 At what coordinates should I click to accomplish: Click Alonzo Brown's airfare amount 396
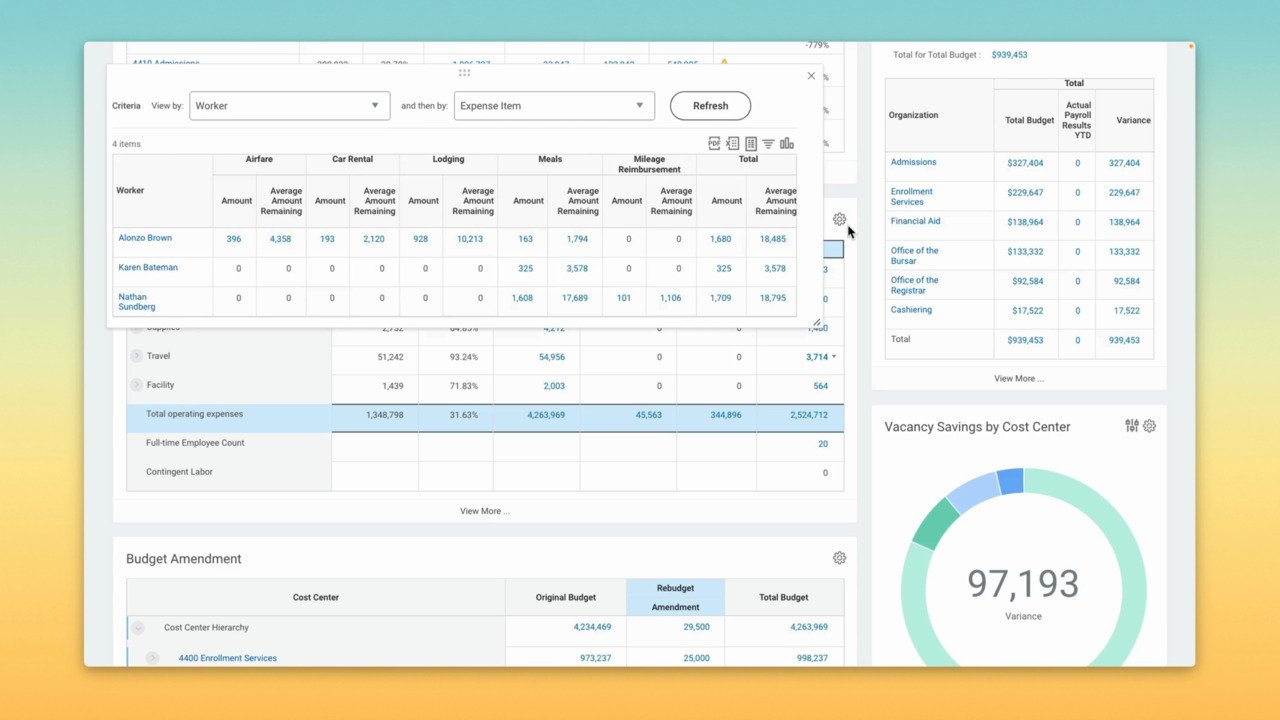tap(234, 240)
